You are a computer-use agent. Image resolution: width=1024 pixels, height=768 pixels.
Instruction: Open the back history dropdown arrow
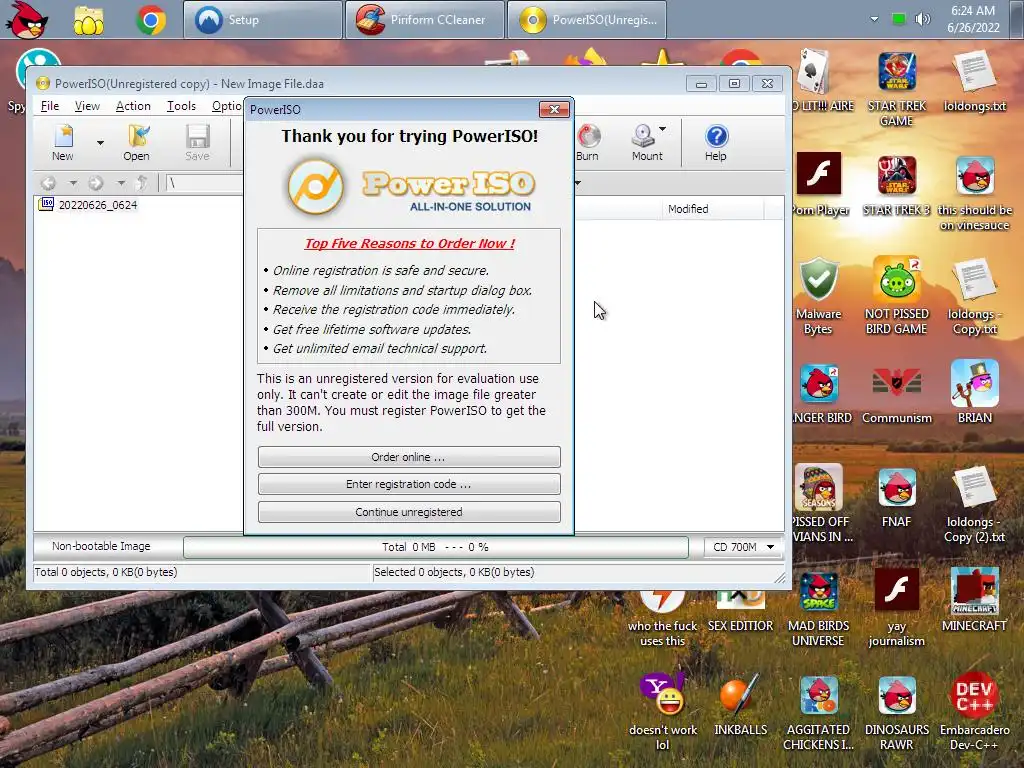tap(73, 183)
